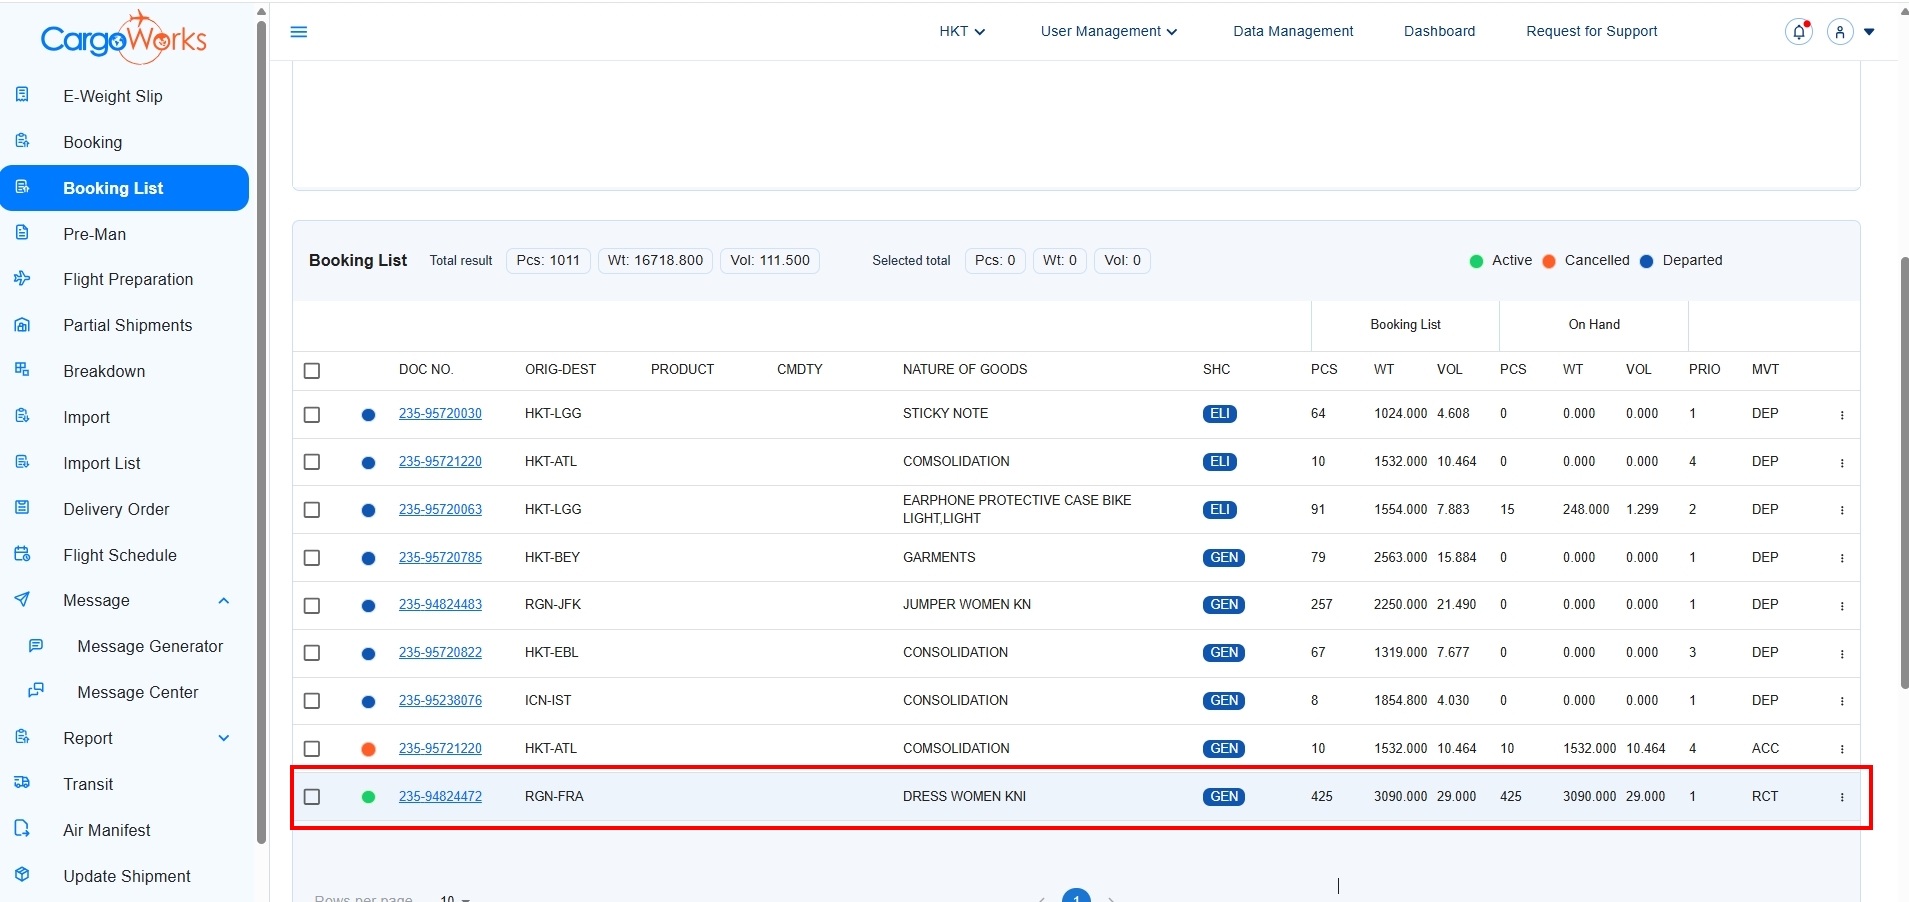Click the hamburger menu icon
The width and height of the screenshot is (1909, 902).
coord(298,32)
